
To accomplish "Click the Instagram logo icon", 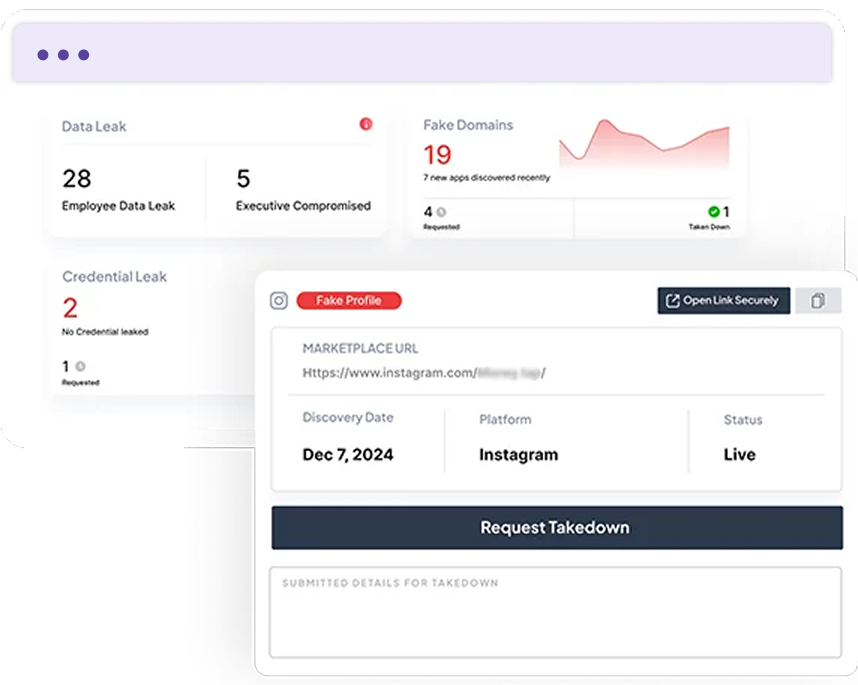I will (279, 300).
